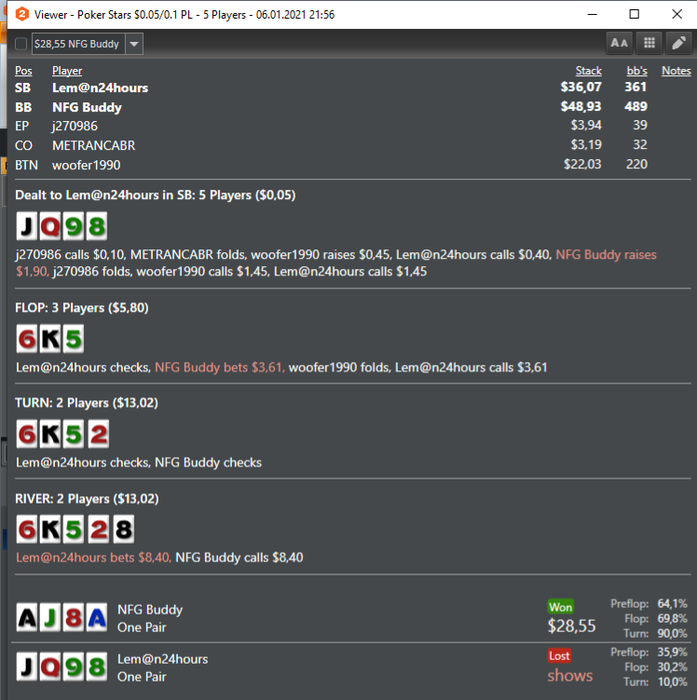Open the Notes column header
The height and width of the screenshot is (700, 697).
[676, 71]
